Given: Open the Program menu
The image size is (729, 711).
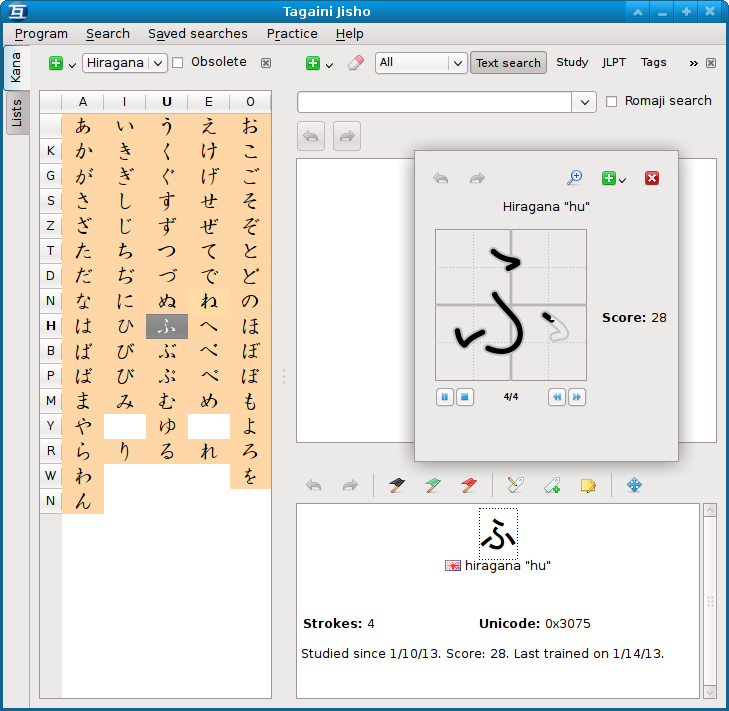Looking at the screenshot, I should [x=41, y=34].
